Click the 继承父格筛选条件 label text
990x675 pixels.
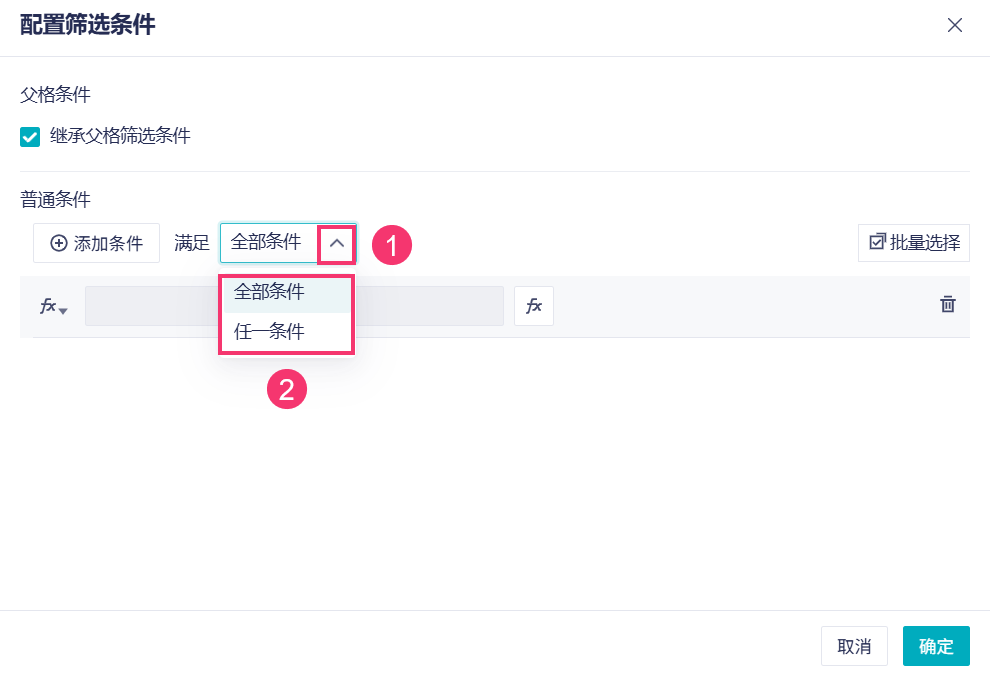pos(120,136)
